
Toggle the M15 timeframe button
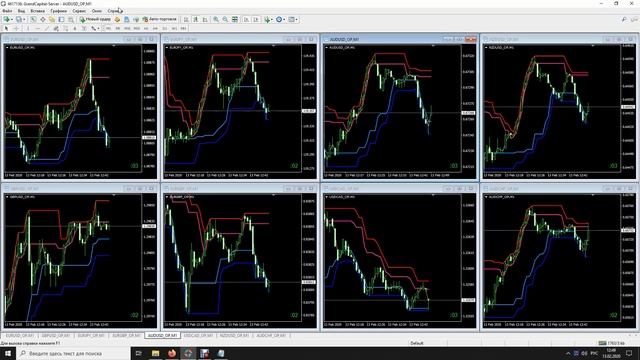(x=127, y=28)
